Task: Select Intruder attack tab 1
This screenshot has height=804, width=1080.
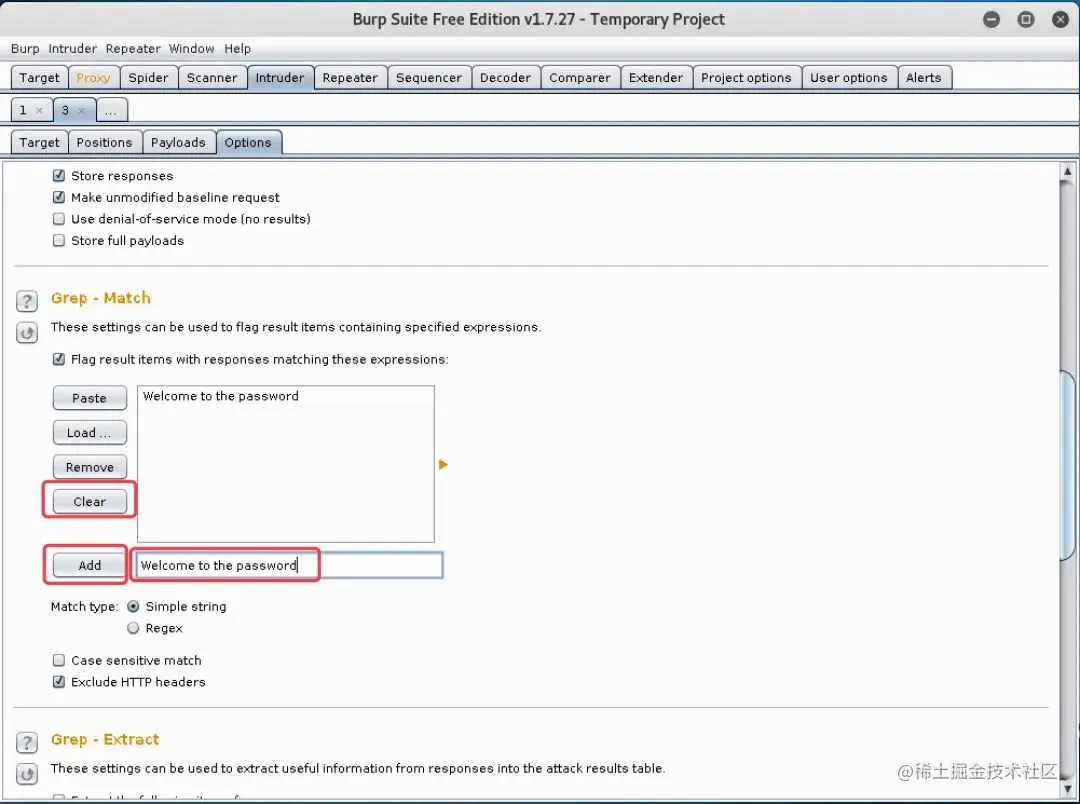Action: [23, 110]
